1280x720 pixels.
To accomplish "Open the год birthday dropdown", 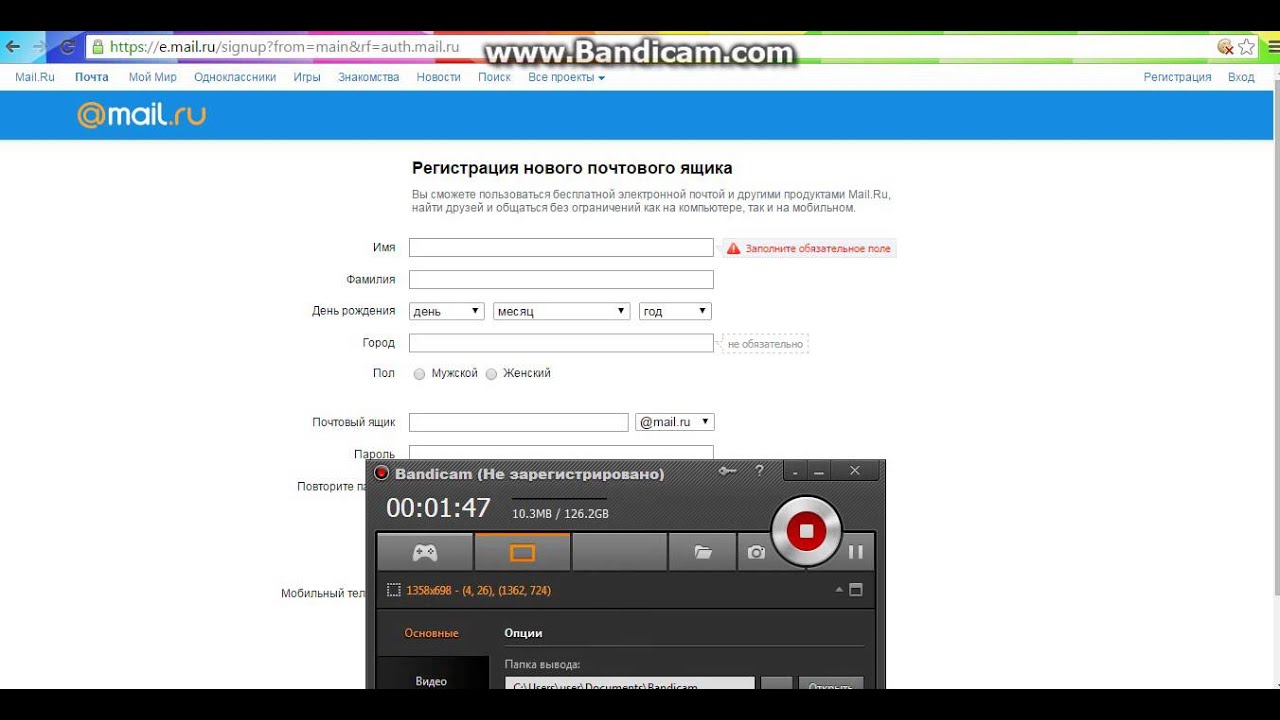I will click(675, 311).
